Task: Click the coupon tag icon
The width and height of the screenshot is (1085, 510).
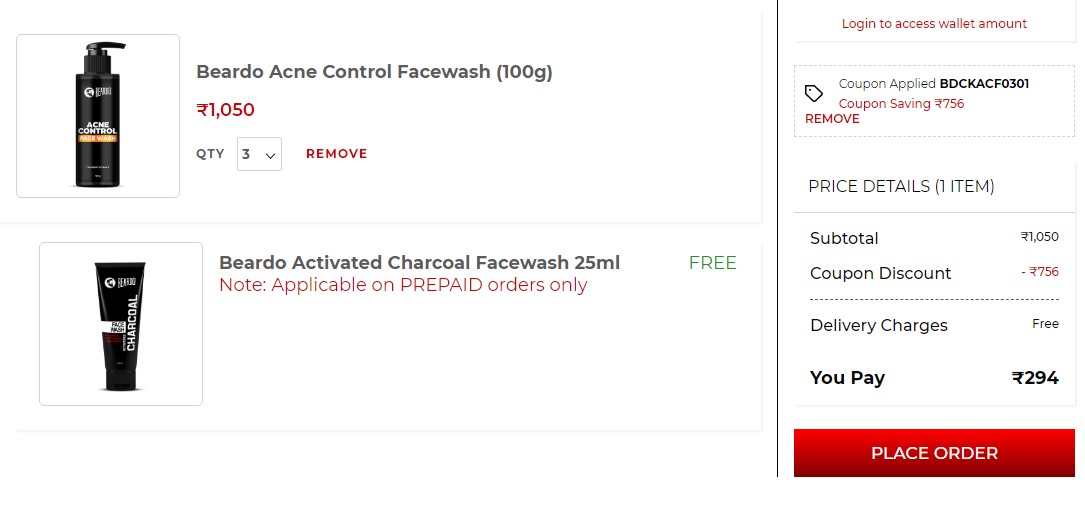Action: coord(814,93)
